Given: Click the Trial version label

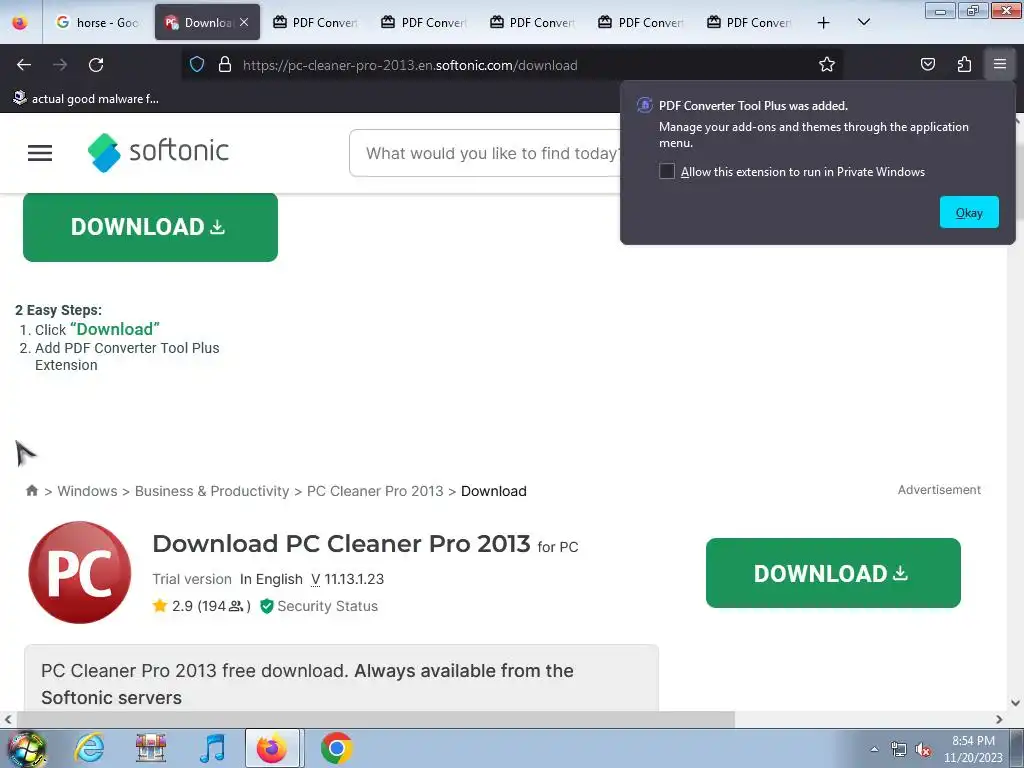Looking at the screenshot, I should pyautogui.click(x=192, y=579).
